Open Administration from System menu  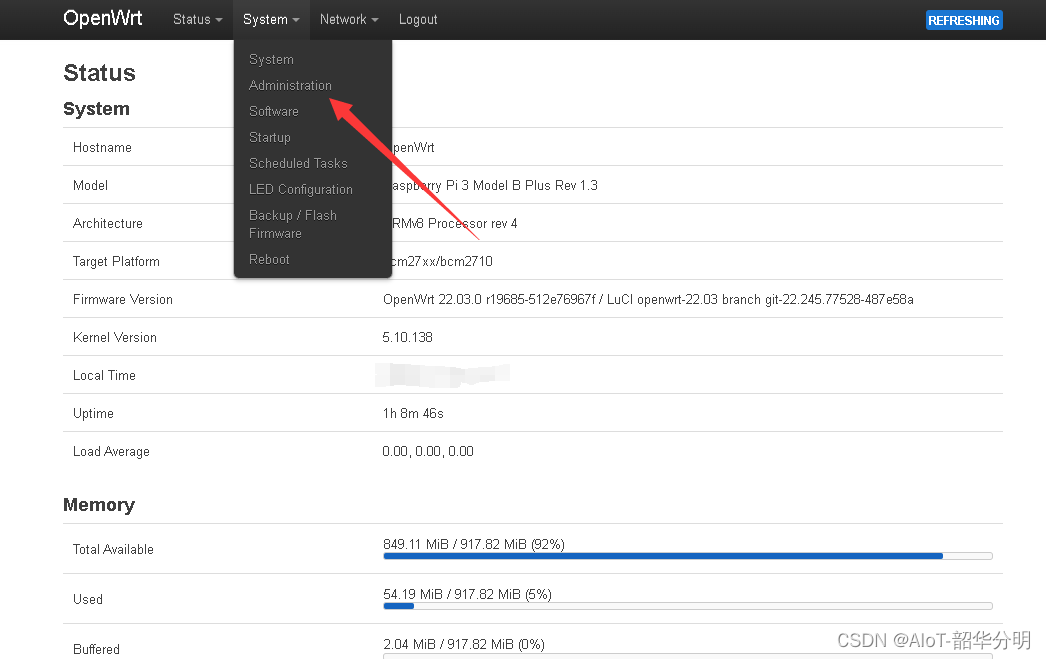(290, 85)
